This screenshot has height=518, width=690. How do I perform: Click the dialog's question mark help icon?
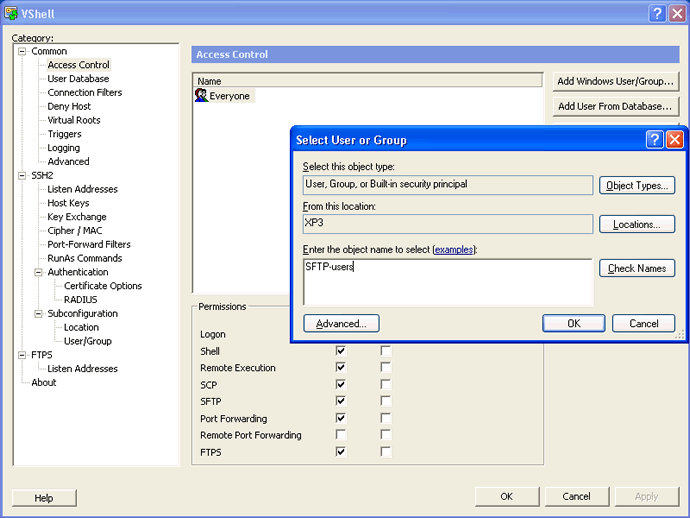(654, 140)
